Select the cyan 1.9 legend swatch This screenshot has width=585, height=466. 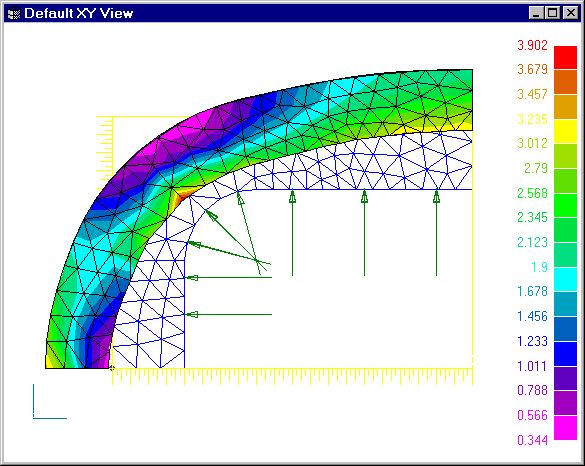[x=565, y=279]
